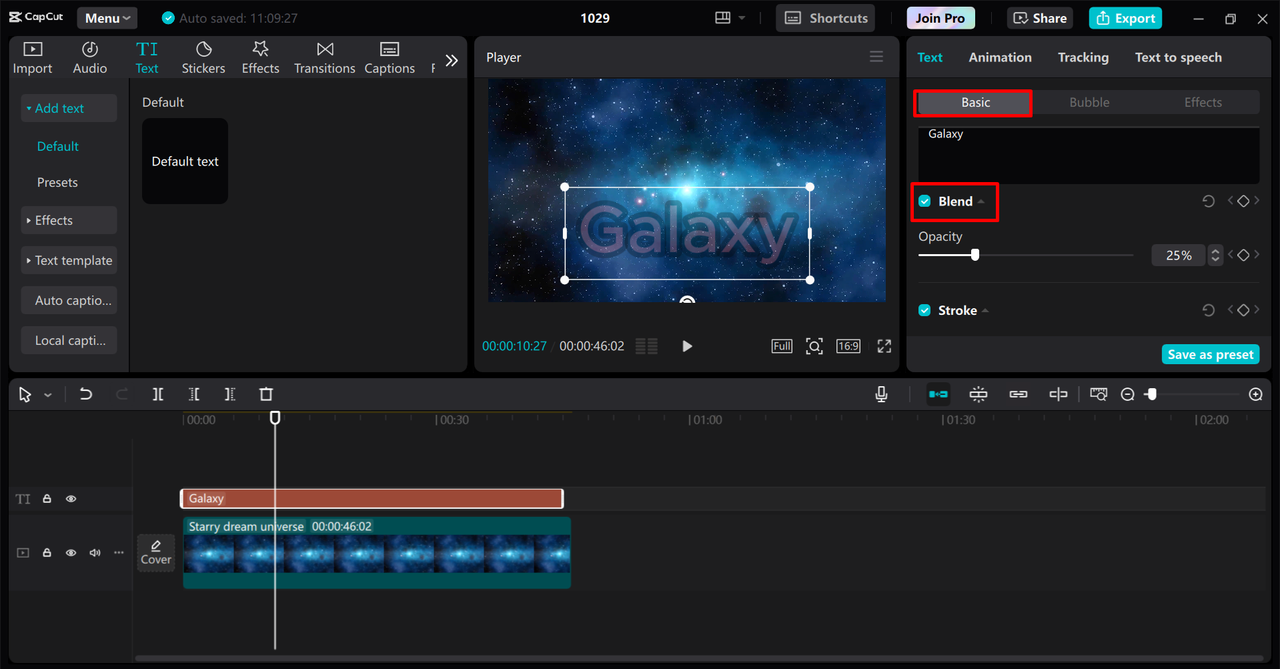Expand the Text template section
This screenshot has width=1280, height=669.
tap(69, 260)
